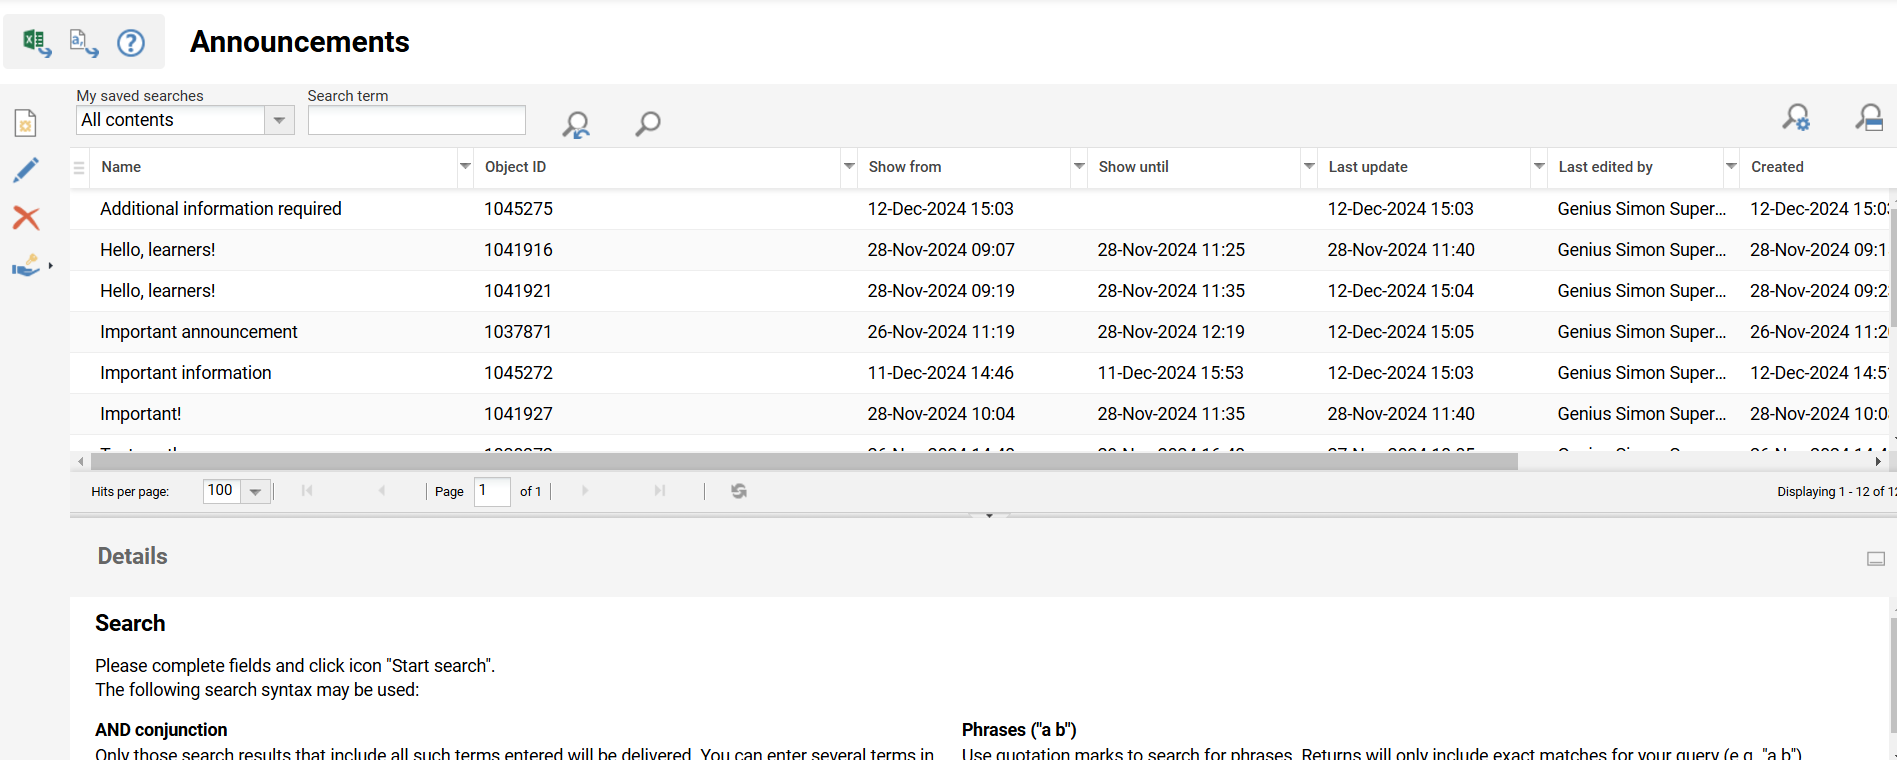Click the refresh icon in the paging bar

pos(739,491)
